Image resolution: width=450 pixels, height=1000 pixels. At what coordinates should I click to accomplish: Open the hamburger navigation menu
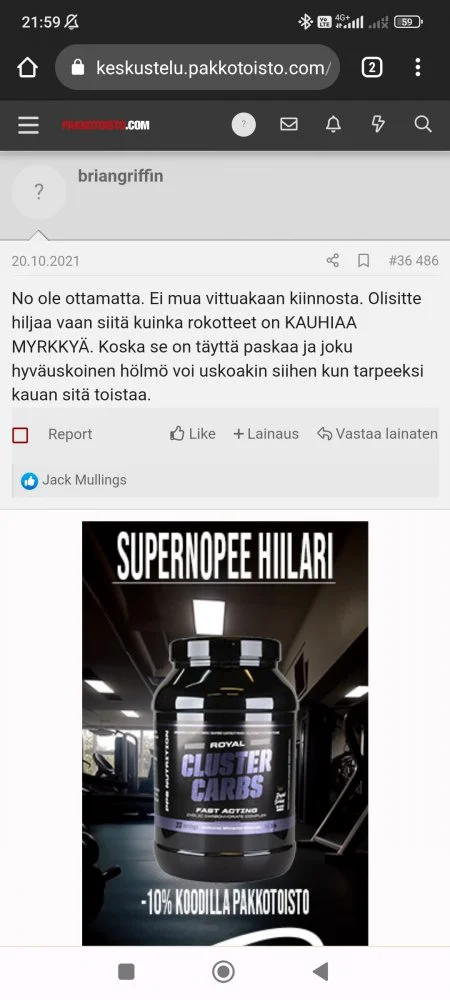tap(28, 125)
